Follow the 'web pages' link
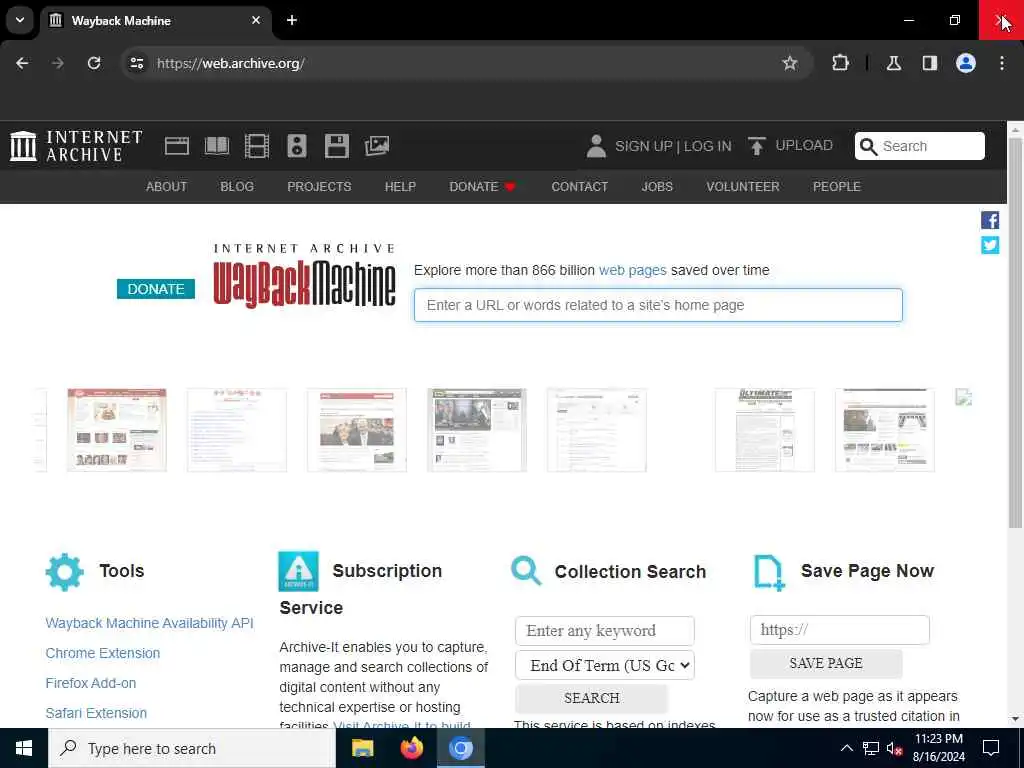Viewport: 1024px width, 768px height. [632, 270]
